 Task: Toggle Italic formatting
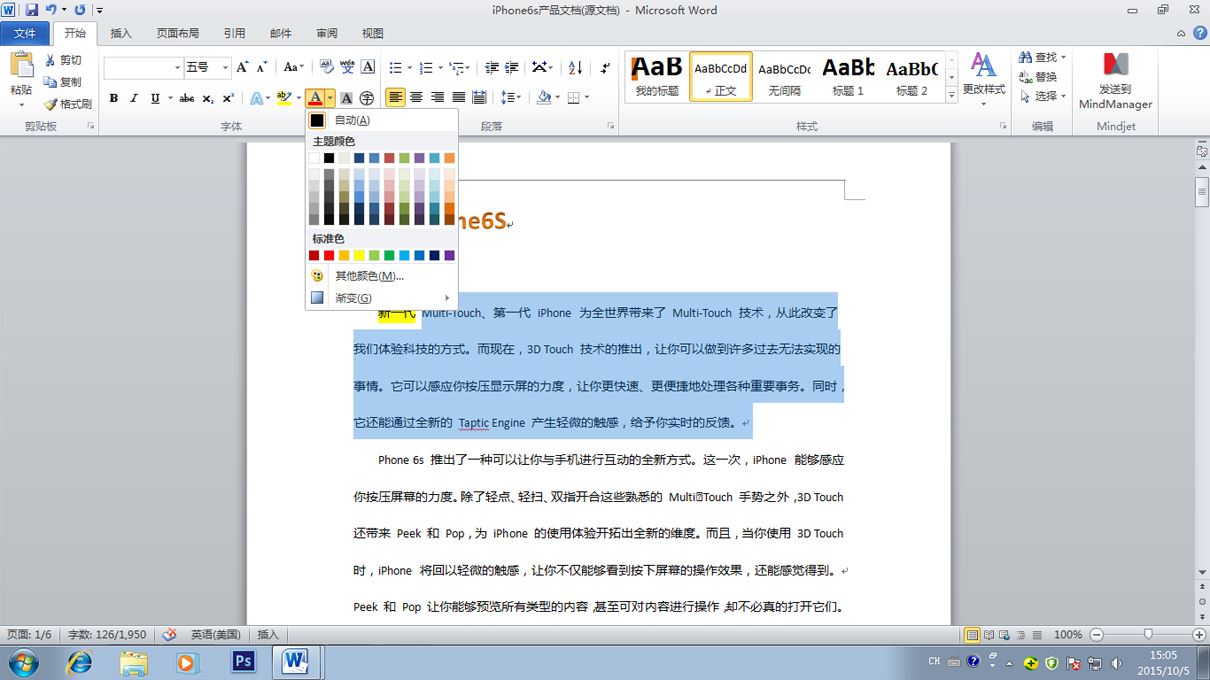[134, 98]
